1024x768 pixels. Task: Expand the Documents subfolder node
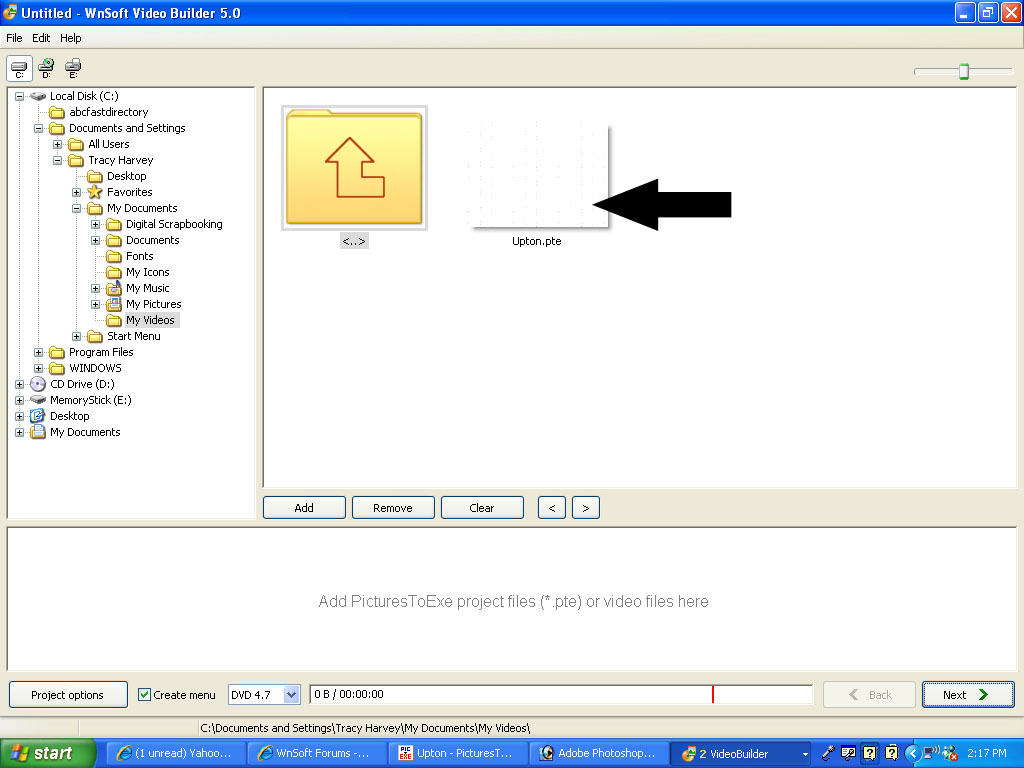click(x=95, y=240)
